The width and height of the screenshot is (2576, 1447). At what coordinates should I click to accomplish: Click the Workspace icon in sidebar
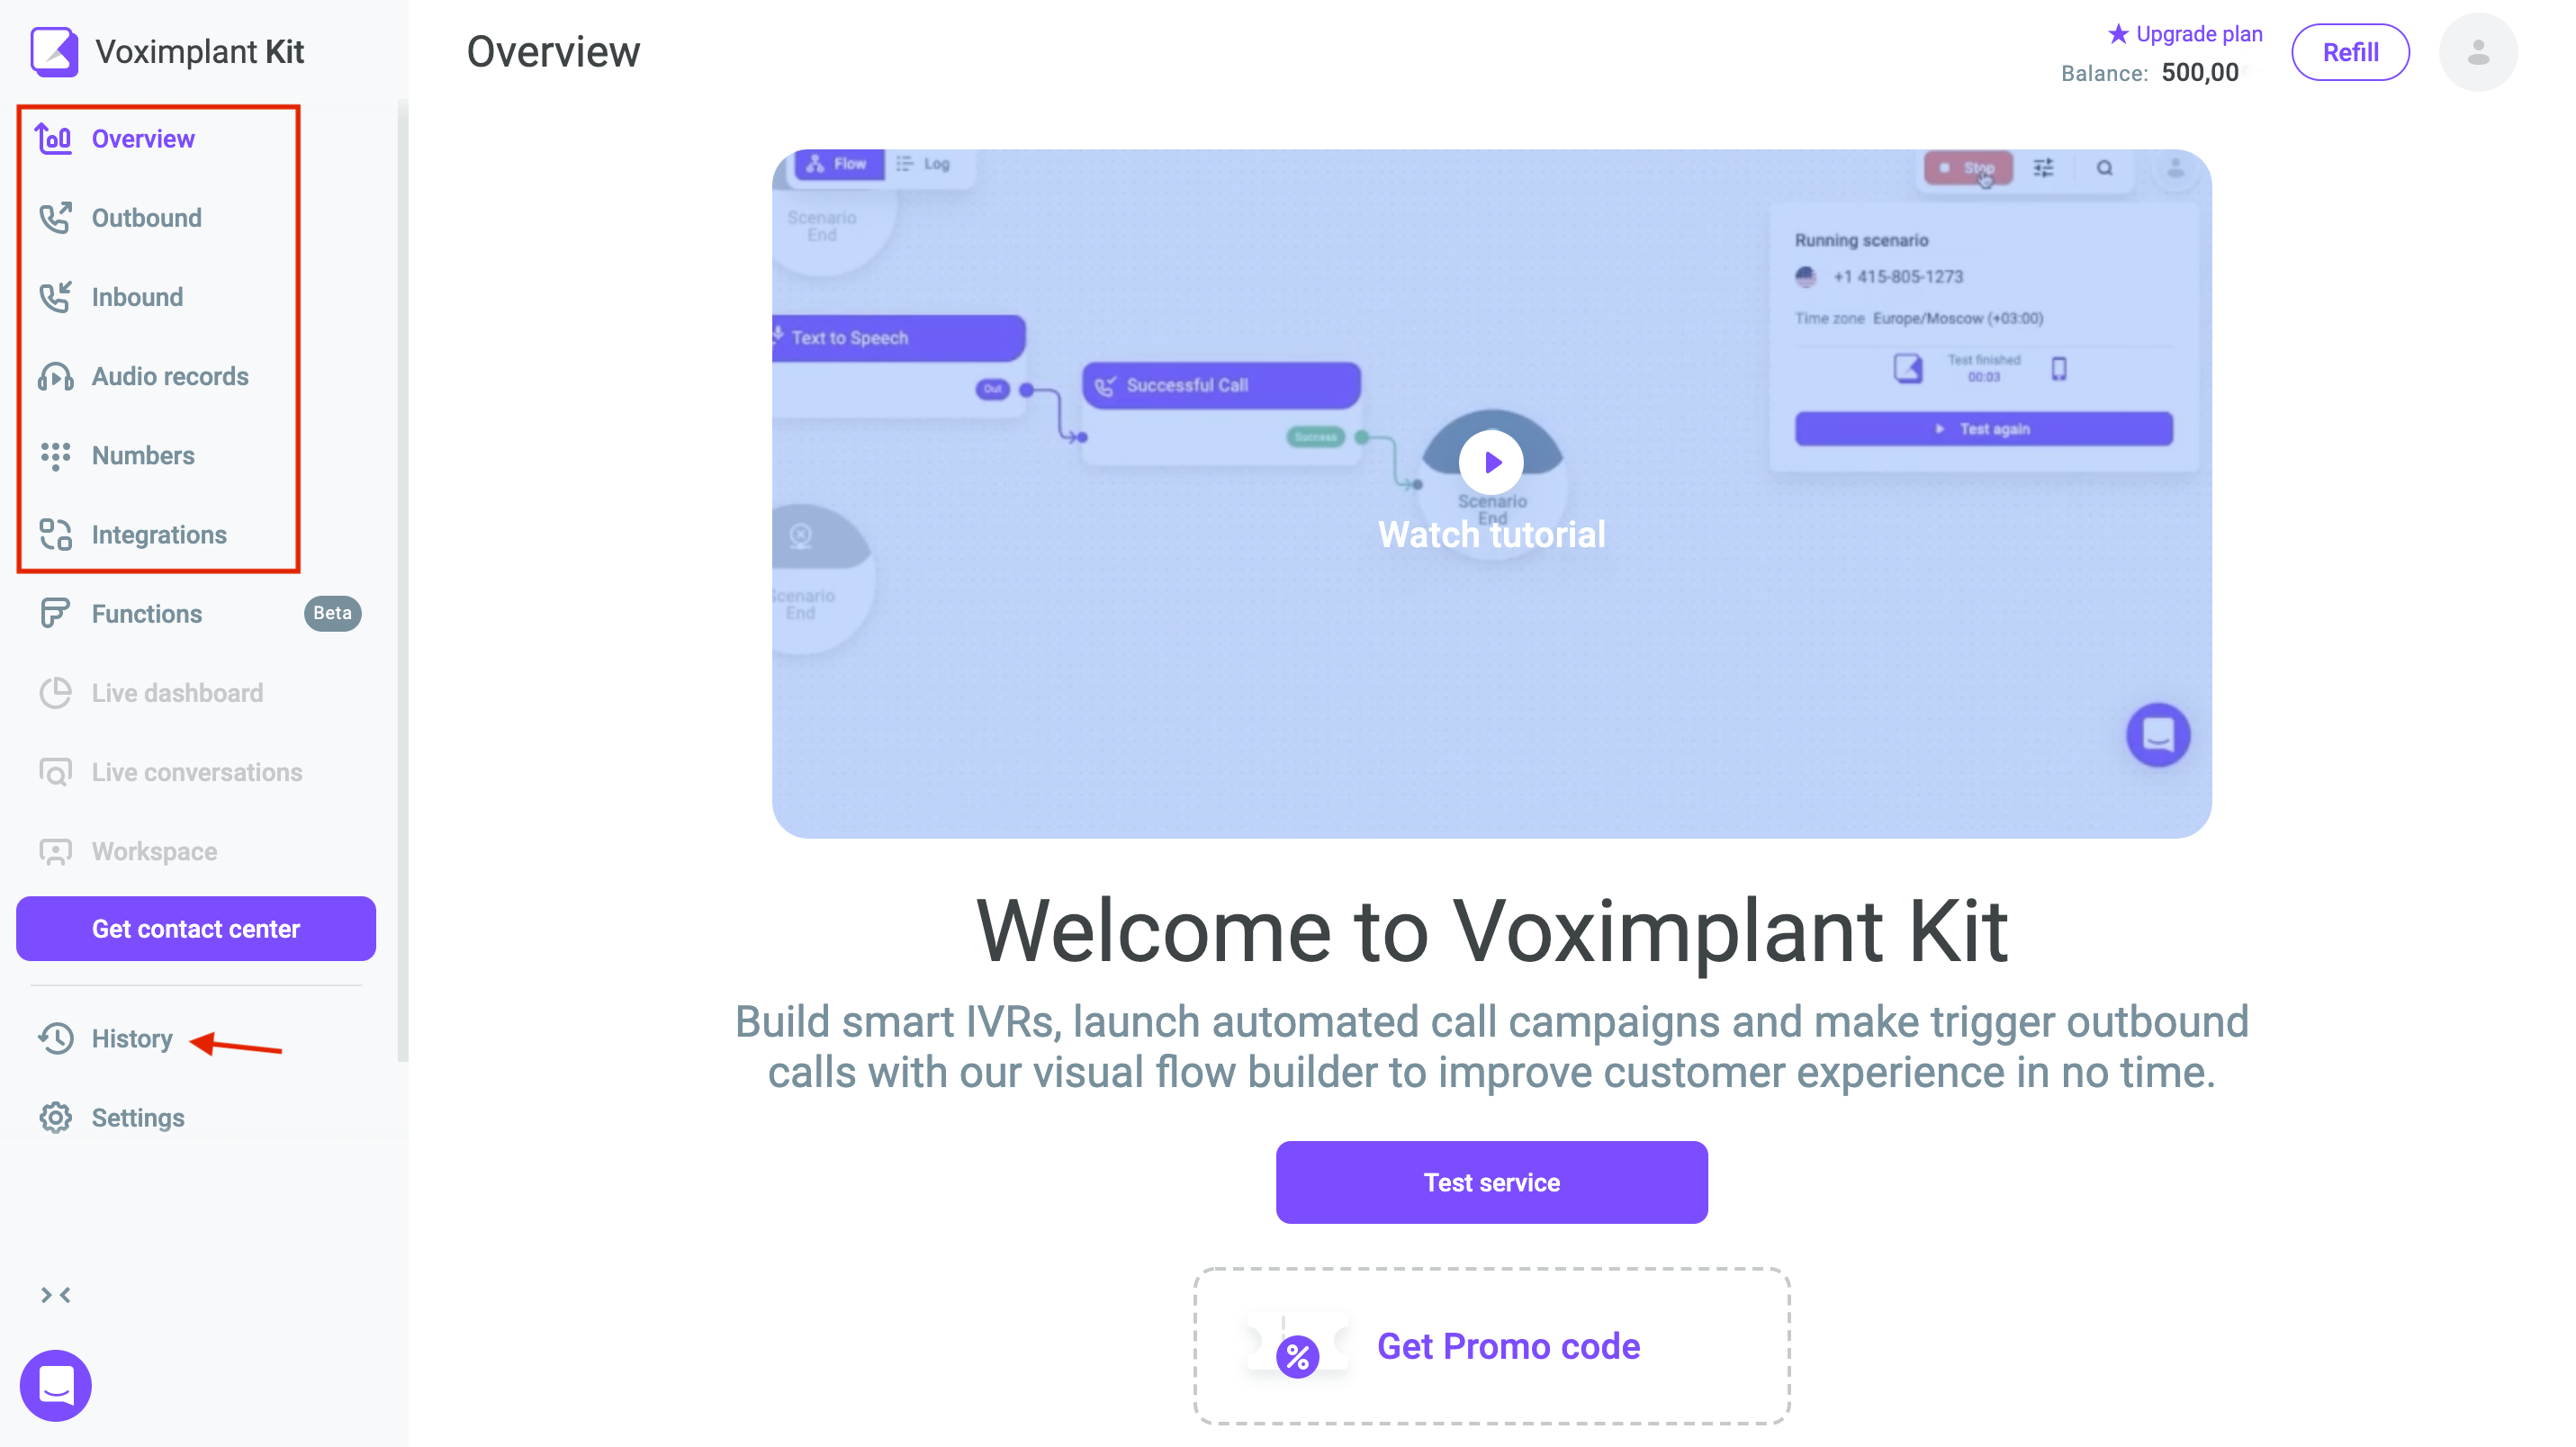(55, 851)
